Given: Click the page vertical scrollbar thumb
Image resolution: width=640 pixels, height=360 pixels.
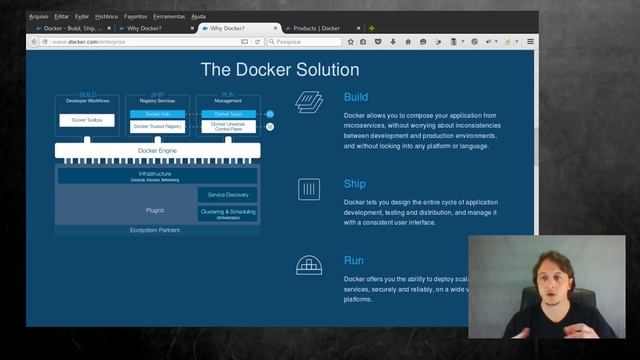Looking at the screenshot, I should 536,147.
